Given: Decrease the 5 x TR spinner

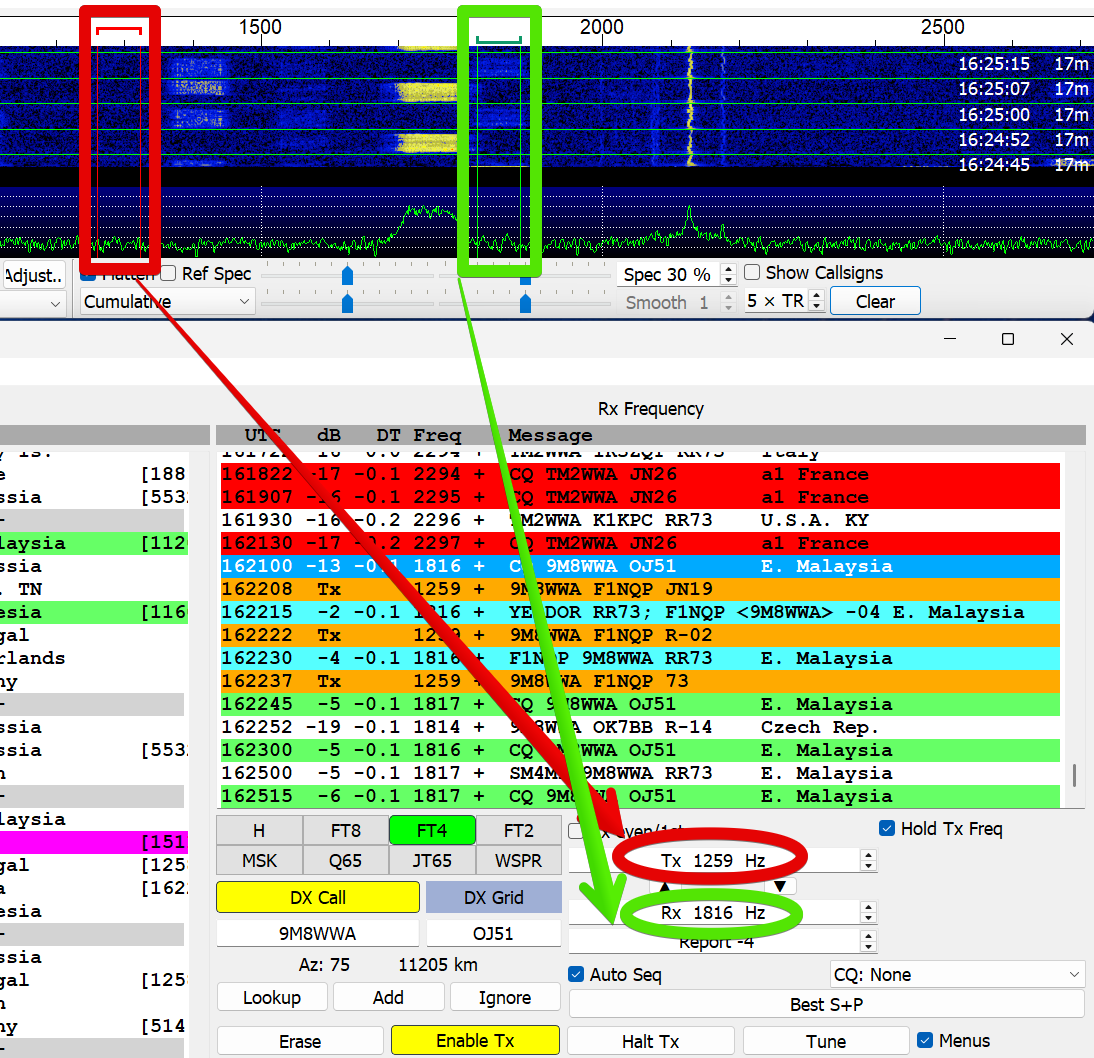Looking at the screenshot, I should (x=817, y=307).
